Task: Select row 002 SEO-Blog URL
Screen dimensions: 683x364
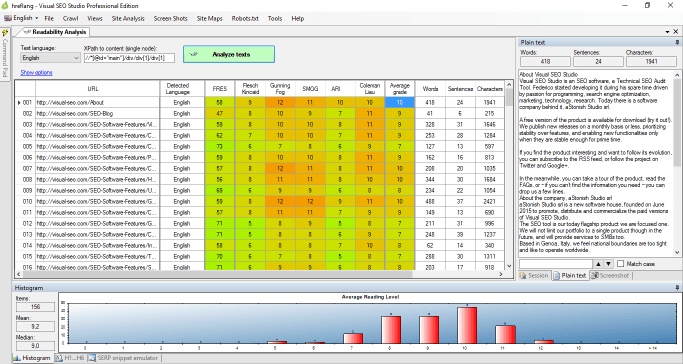Action: (x=98, y=114)
